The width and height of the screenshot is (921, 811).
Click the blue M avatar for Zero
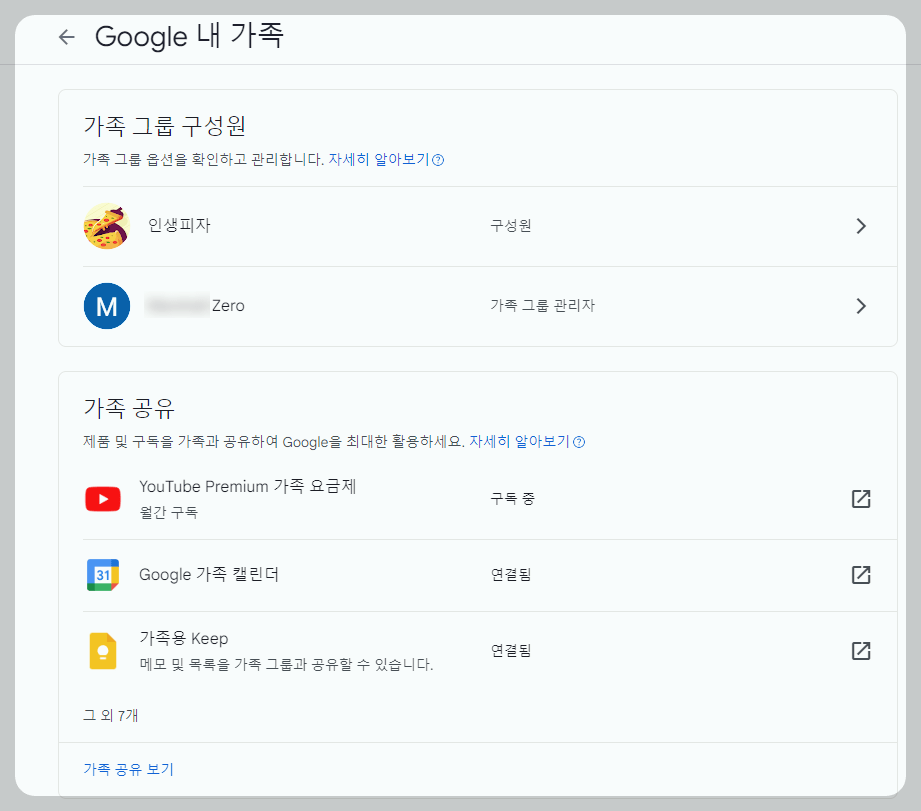(106, 306)
